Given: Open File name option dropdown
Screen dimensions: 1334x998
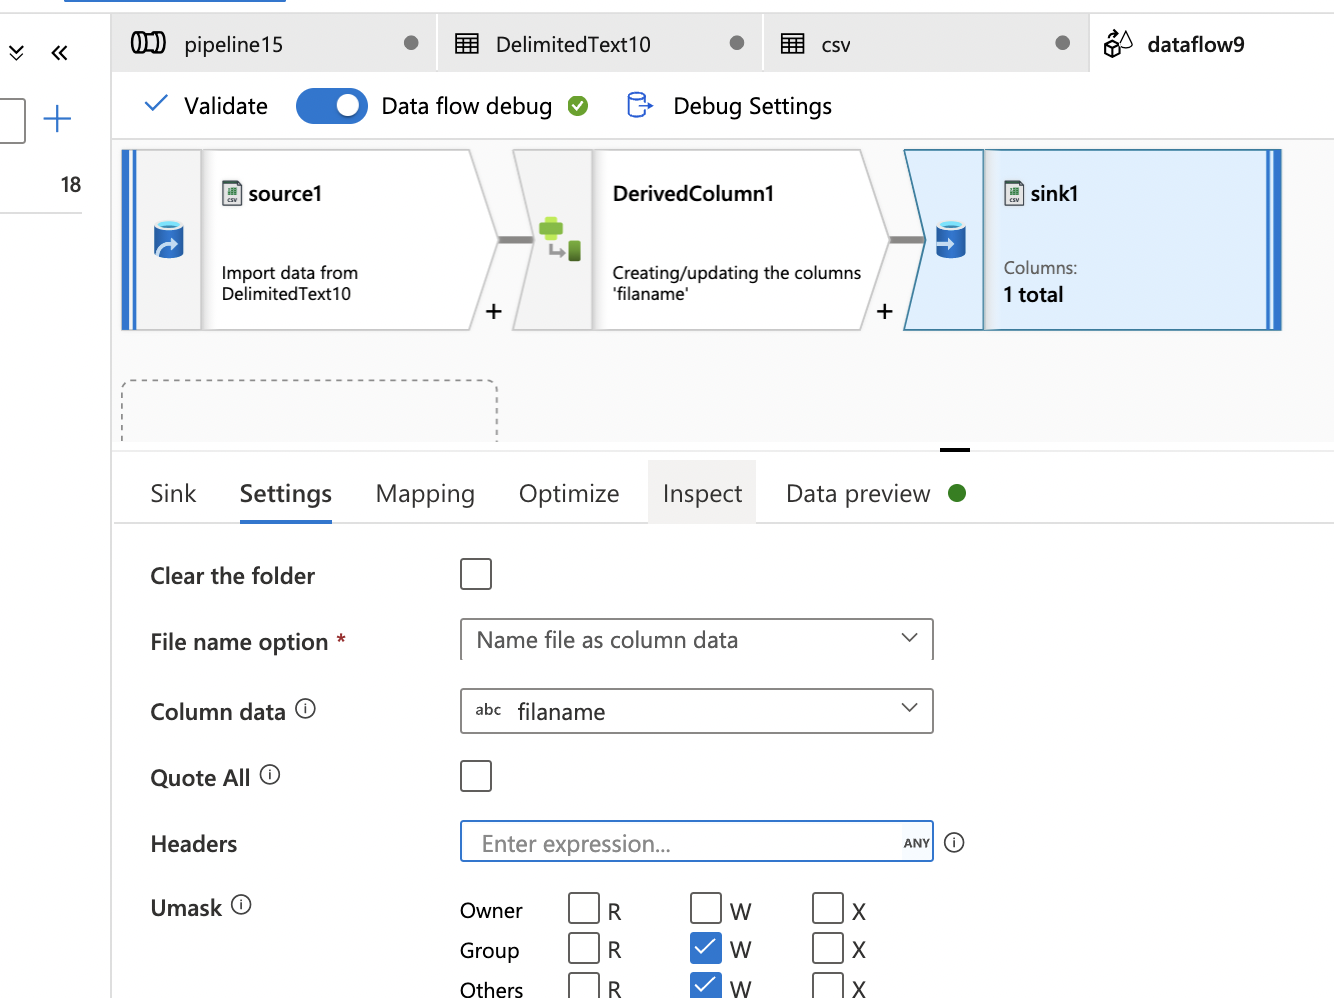Looking at the screenshot, I should 696,640.
